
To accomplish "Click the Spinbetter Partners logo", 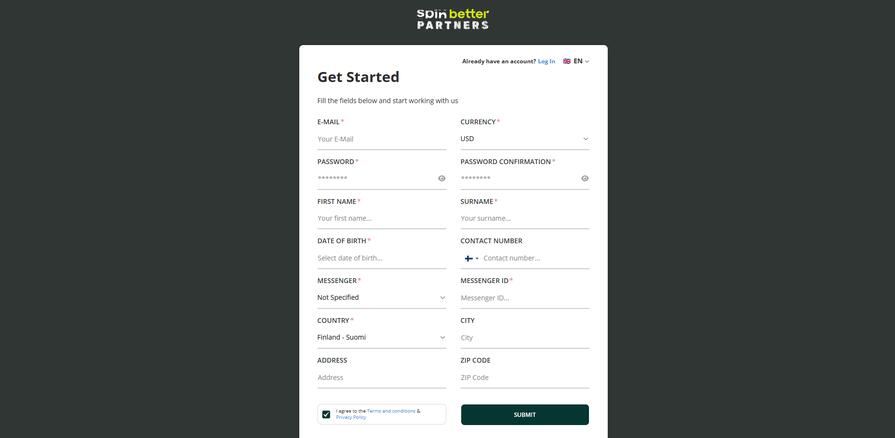I will (x=453, y=18).
